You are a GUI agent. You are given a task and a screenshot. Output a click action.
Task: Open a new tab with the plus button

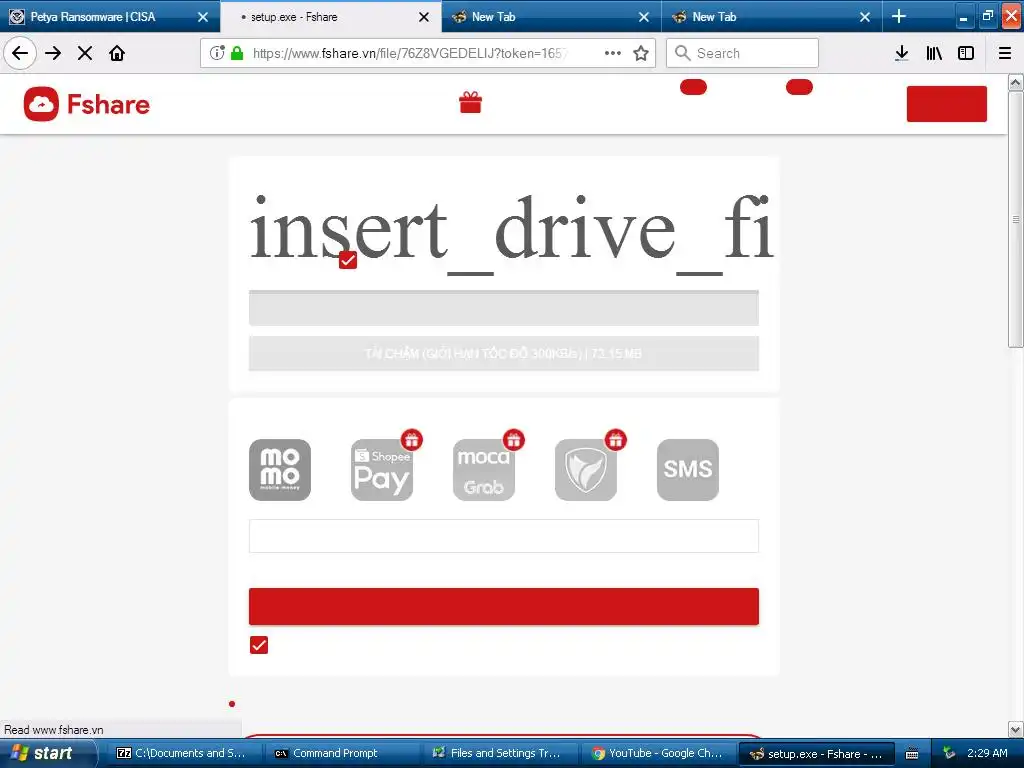click(899, 16)
